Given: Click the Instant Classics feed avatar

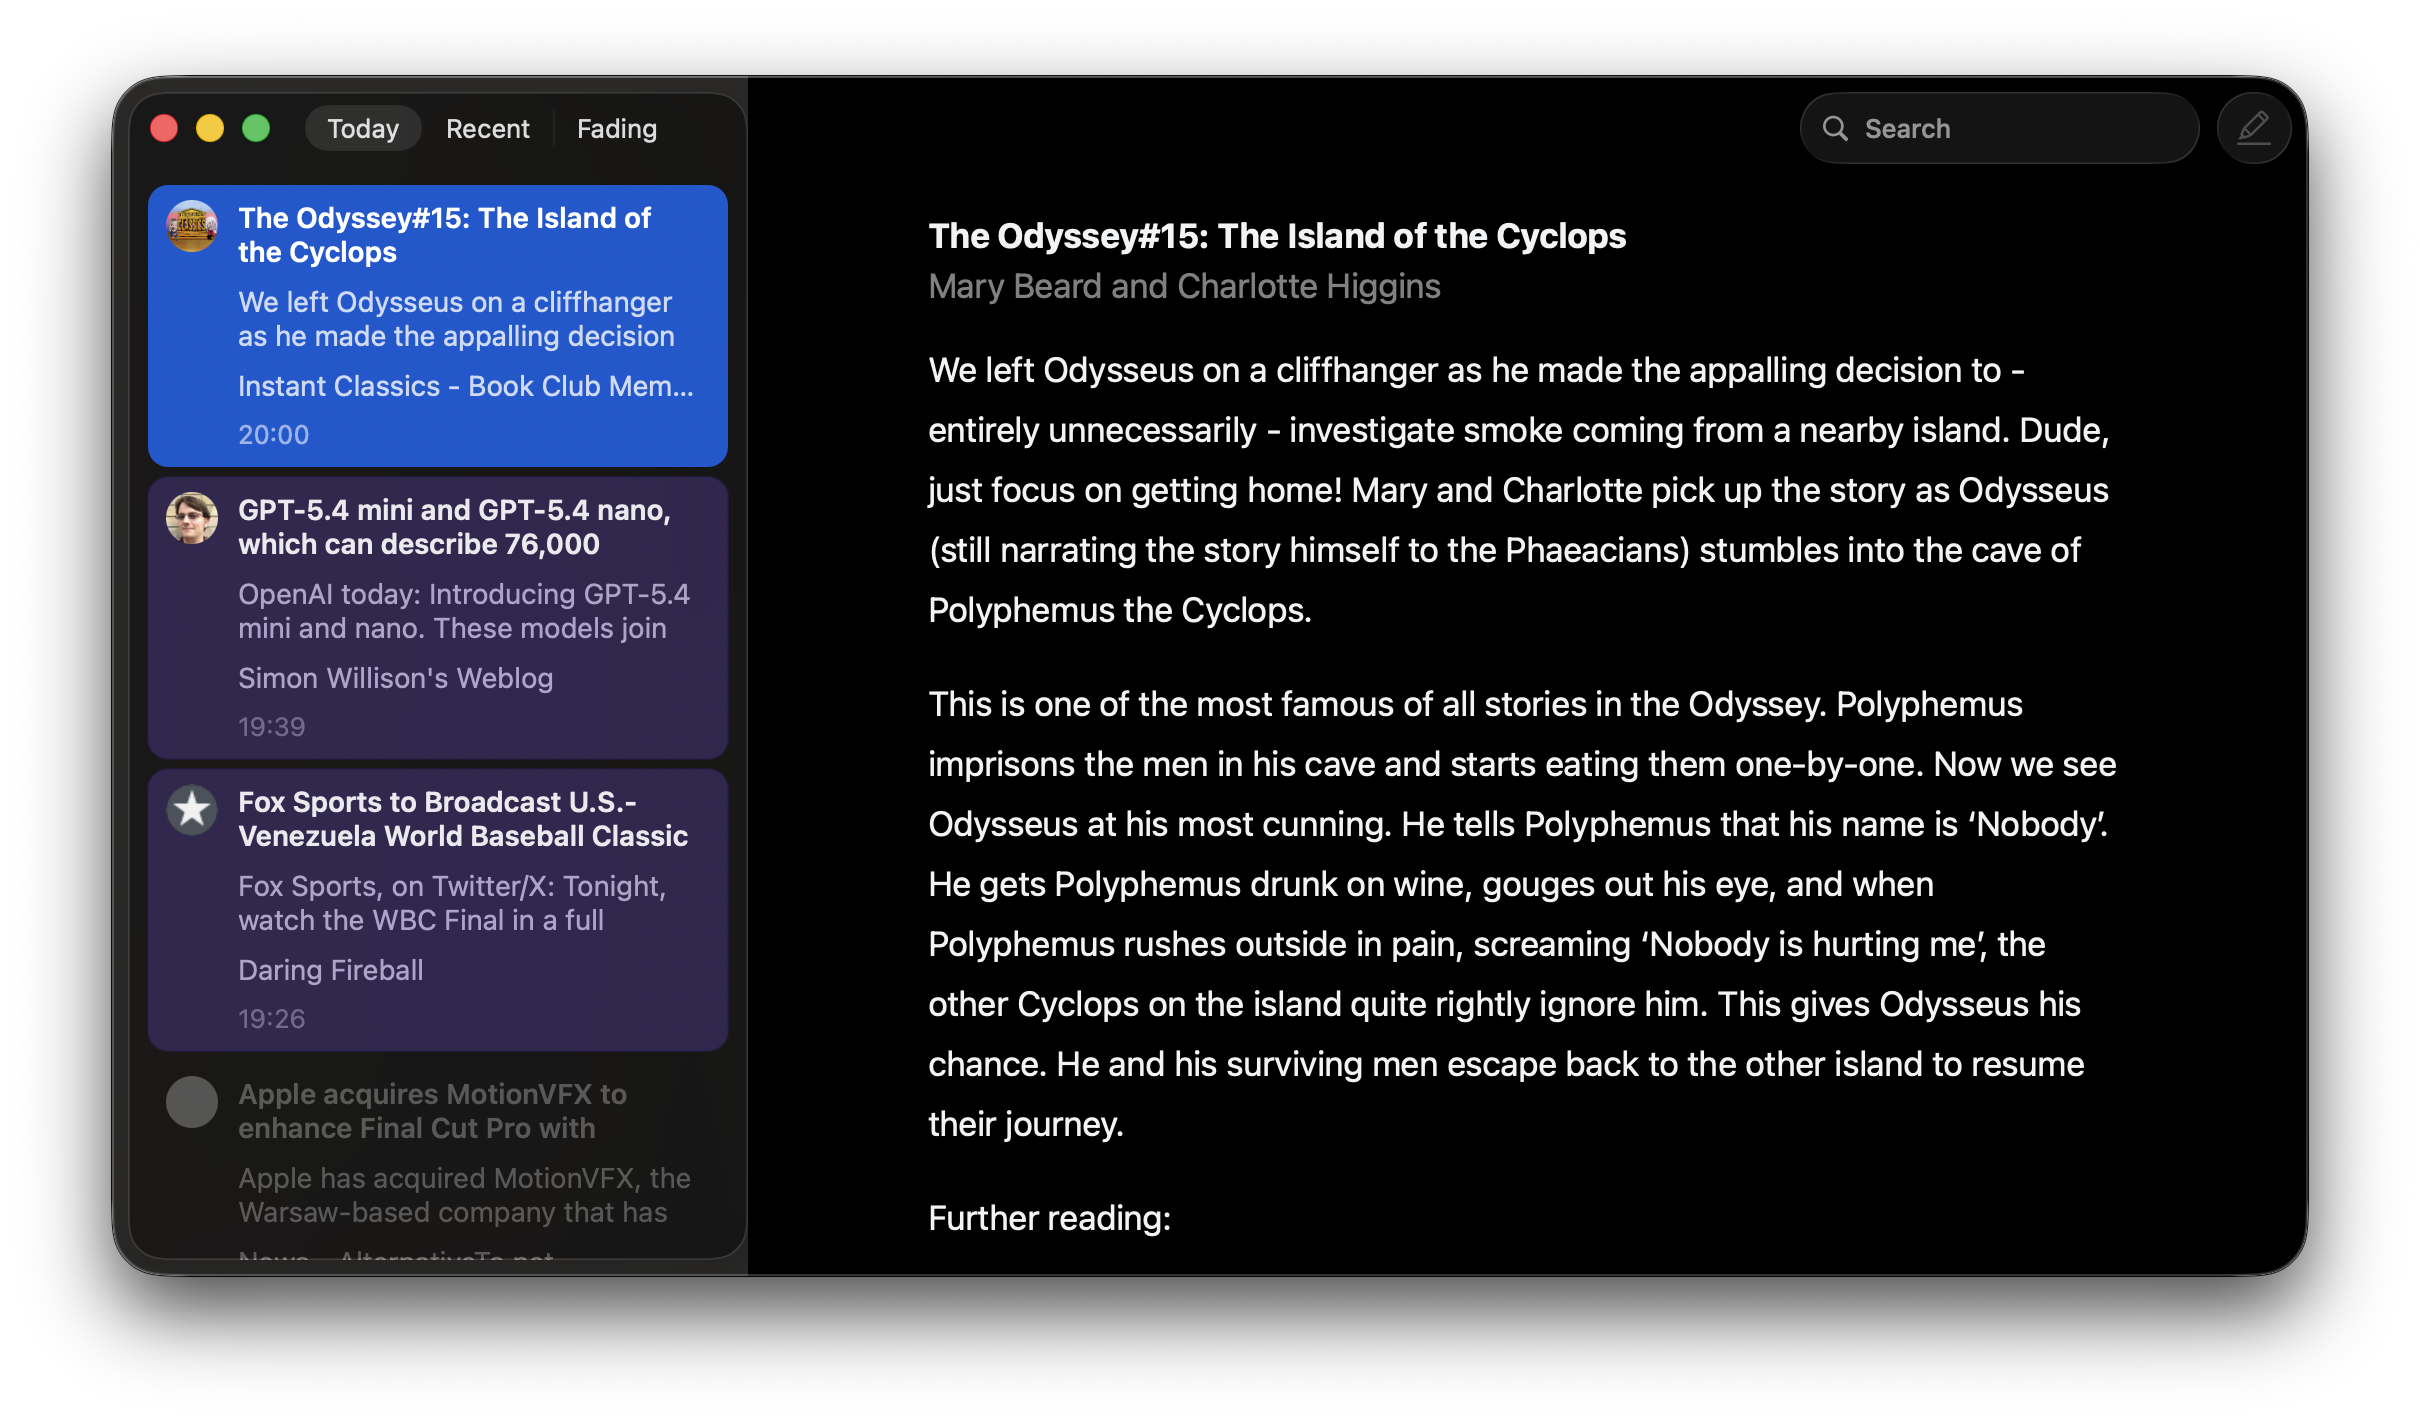Looking at the screenshot, I should [x=192, y=226].
